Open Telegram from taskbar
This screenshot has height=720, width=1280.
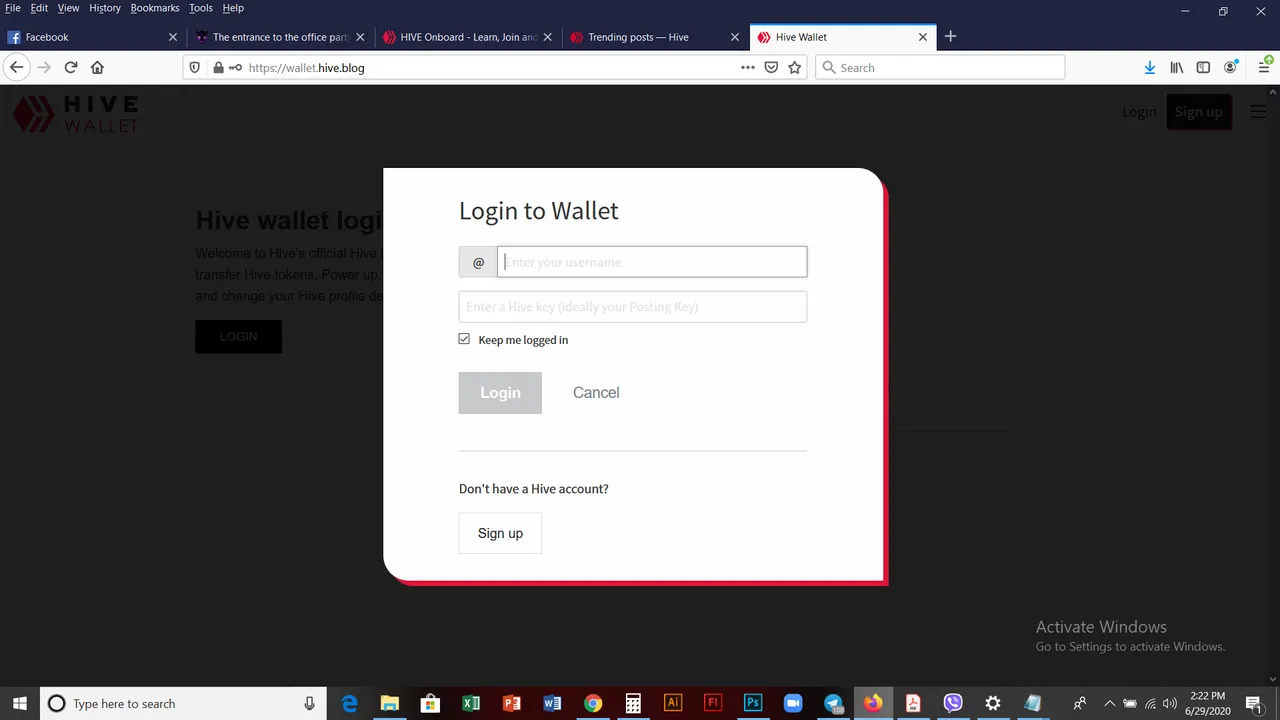coord(833,703)
